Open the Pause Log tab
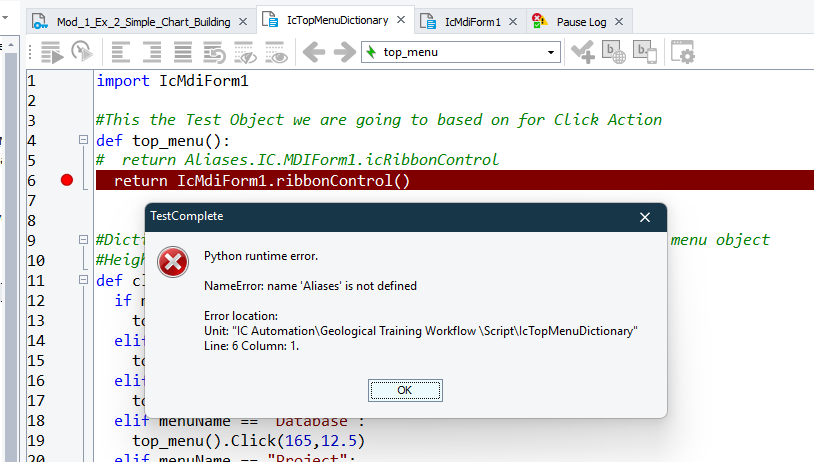 click(x=581, y=22)
